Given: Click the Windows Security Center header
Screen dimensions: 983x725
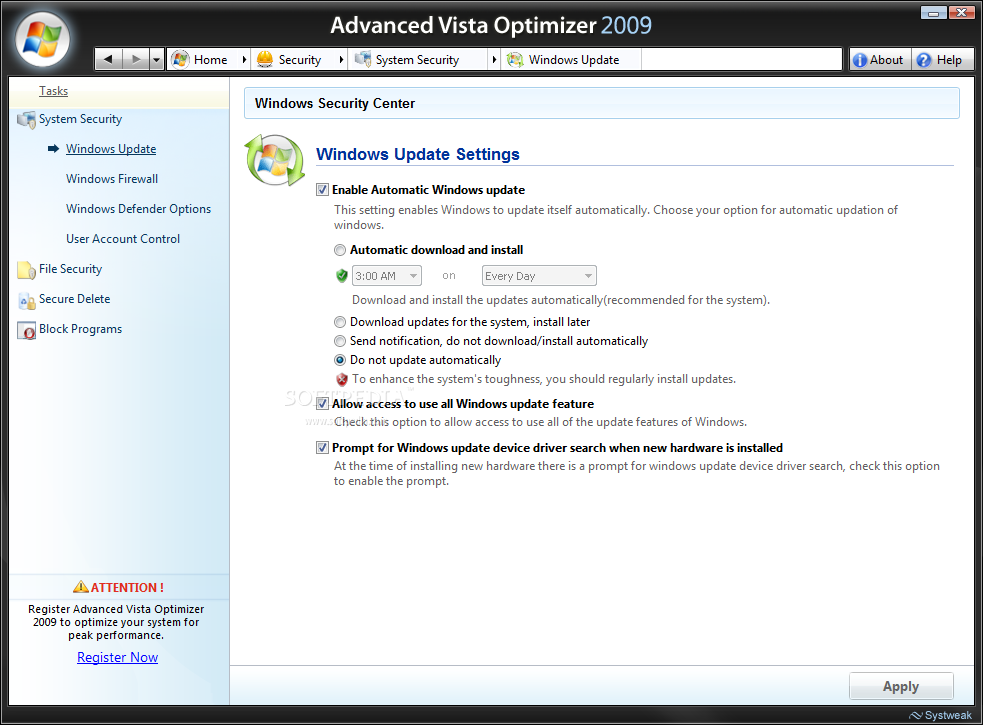Looking at the screenshot, I should pyautogui.click(x=335, y=103).
